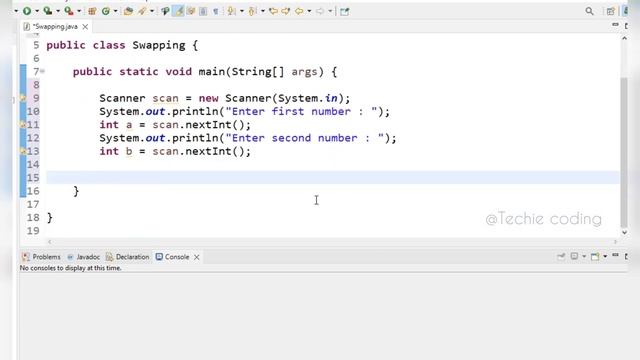Click the "Enter first number : " string
Image resolution: width=640 pixels, height=360 pixels.
pyautogui.click(x=301, y=111)
